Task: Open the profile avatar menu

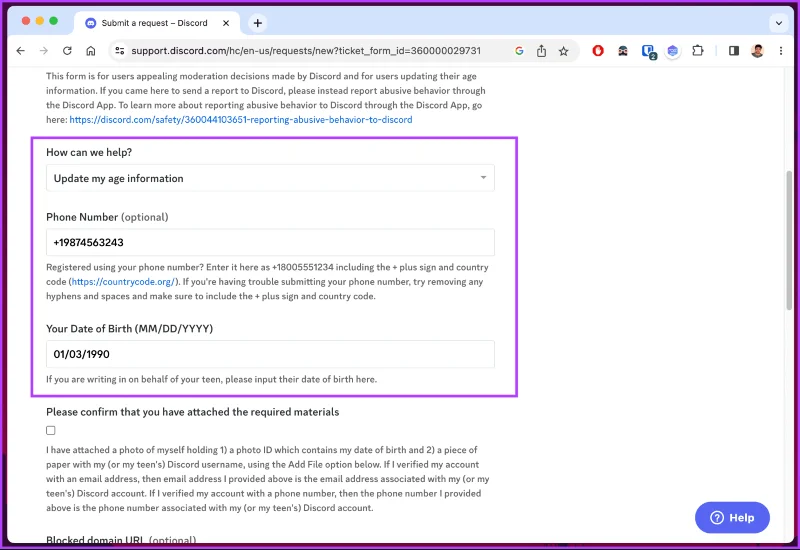Action: pyautogui.click(x=758, y=51)
